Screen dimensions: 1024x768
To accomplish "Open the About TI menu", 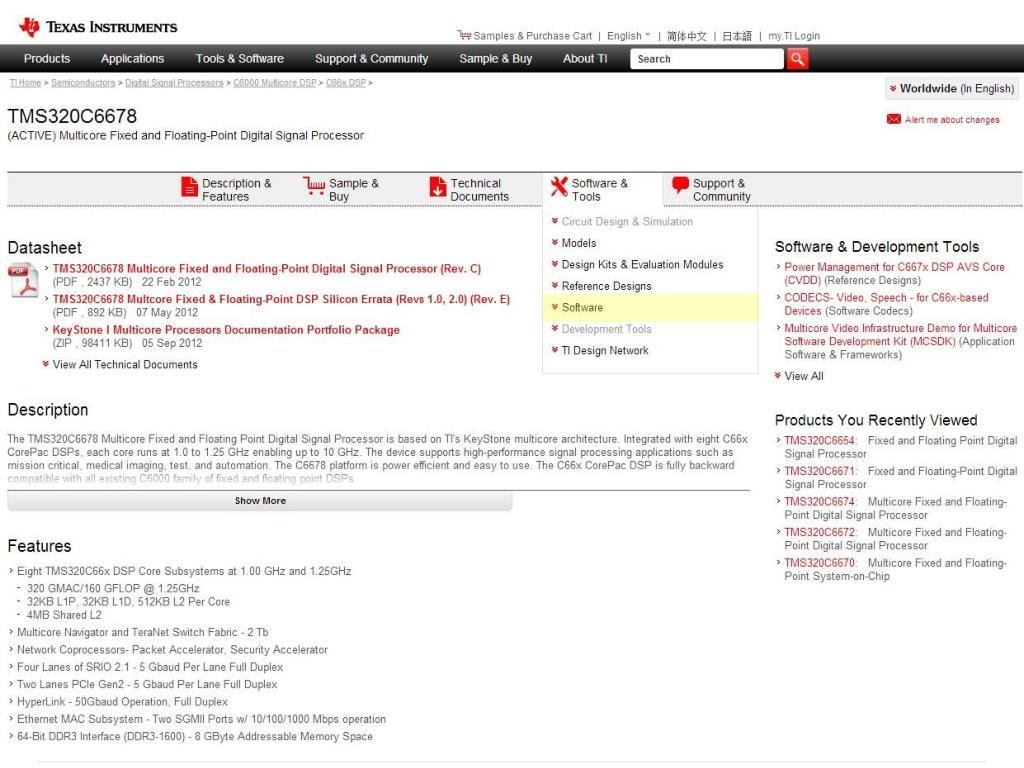I will coord(585,59).
